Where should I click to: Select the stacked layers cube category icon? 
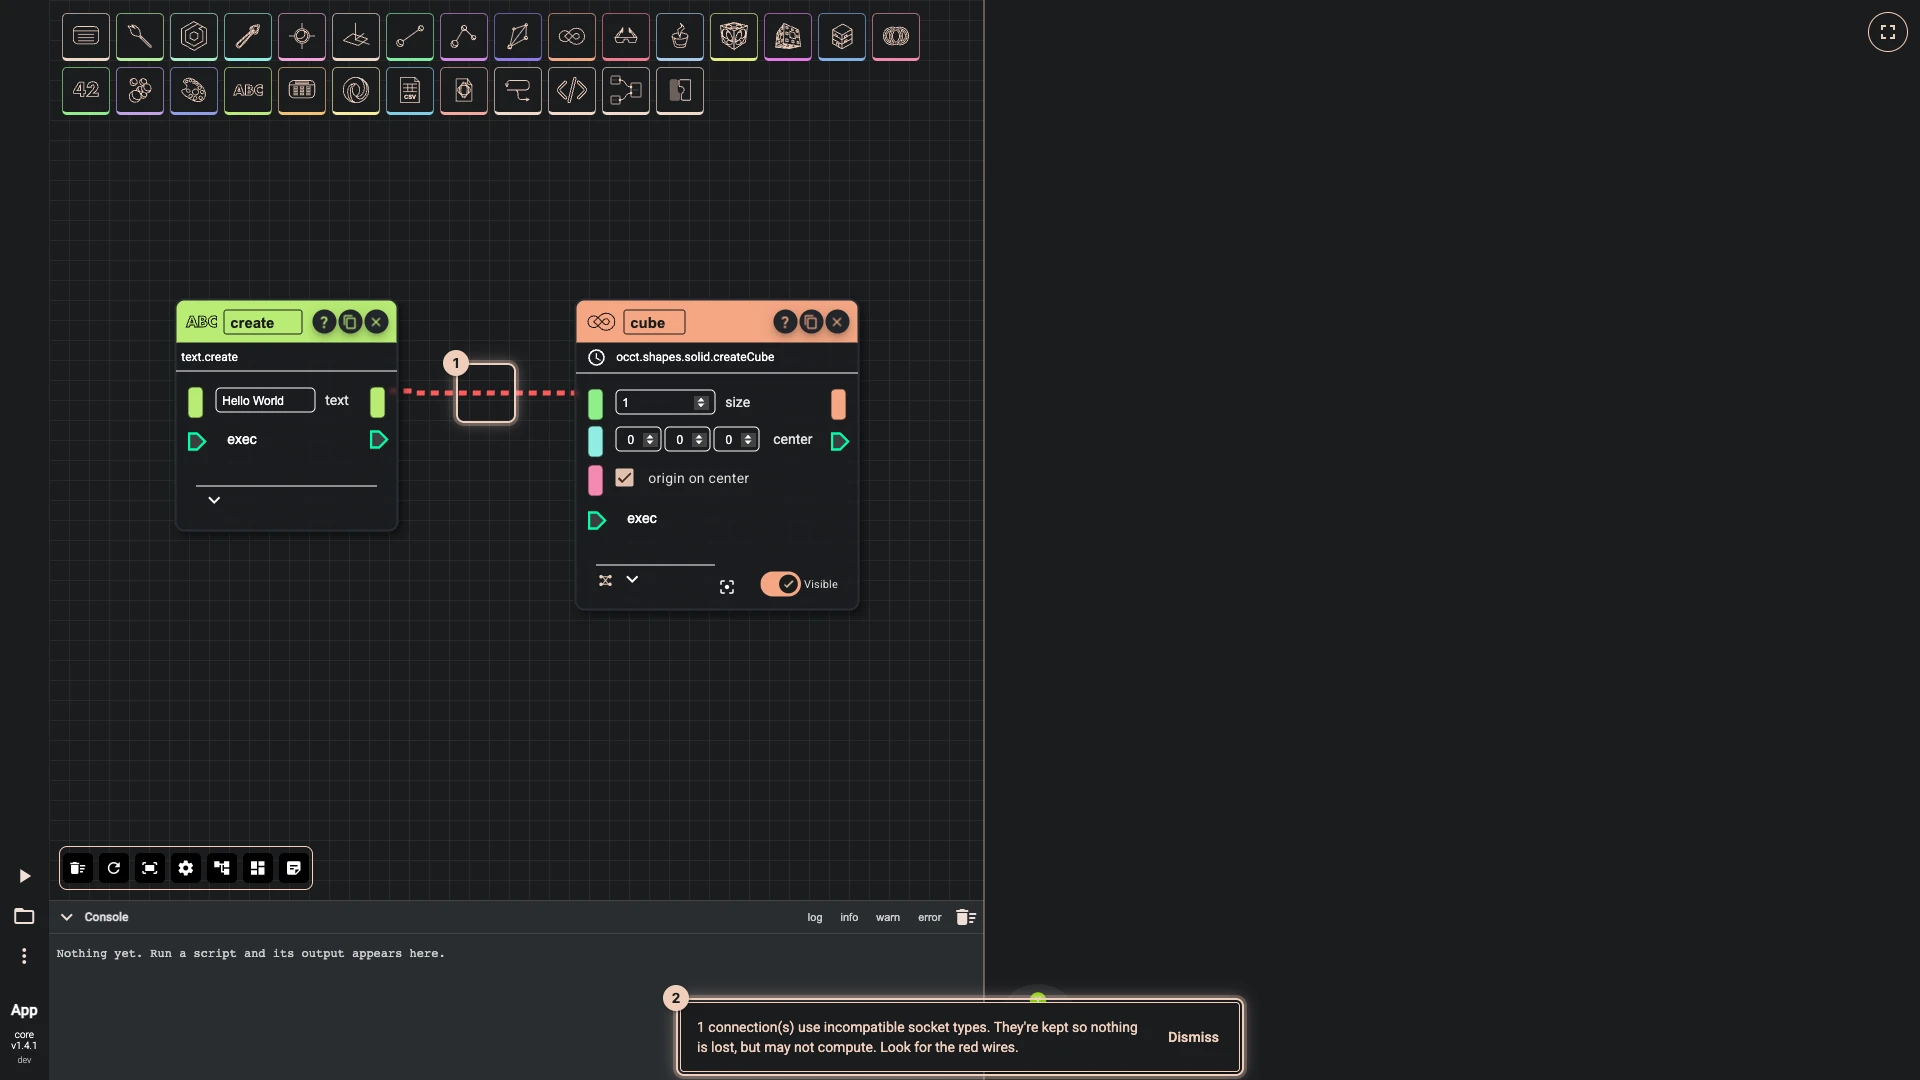coord(842,37)
